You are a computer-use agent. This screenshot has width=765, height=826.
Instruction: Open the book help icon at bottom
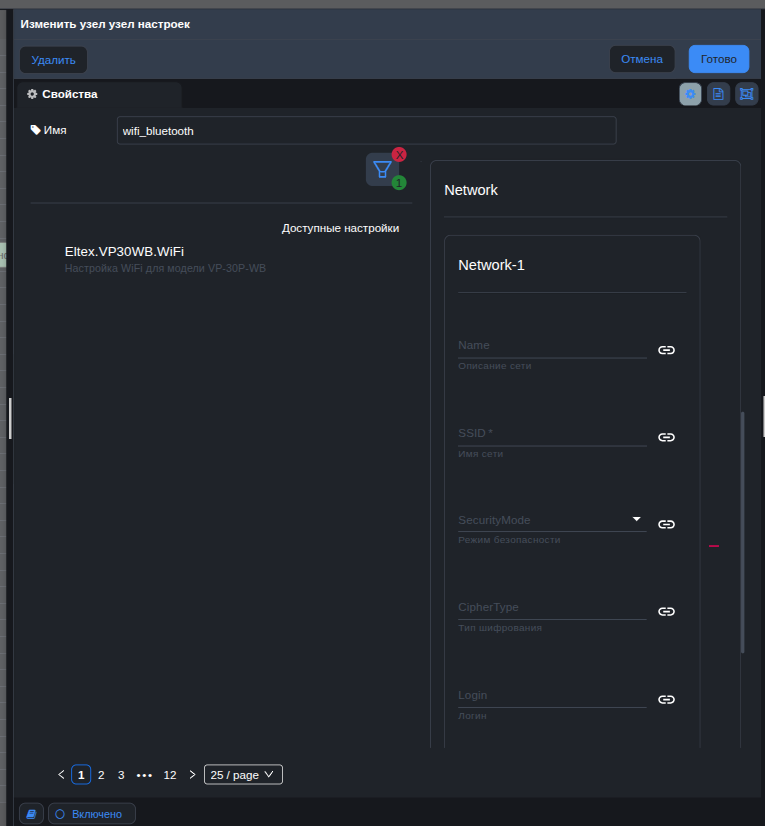click(x=31, y=814)
